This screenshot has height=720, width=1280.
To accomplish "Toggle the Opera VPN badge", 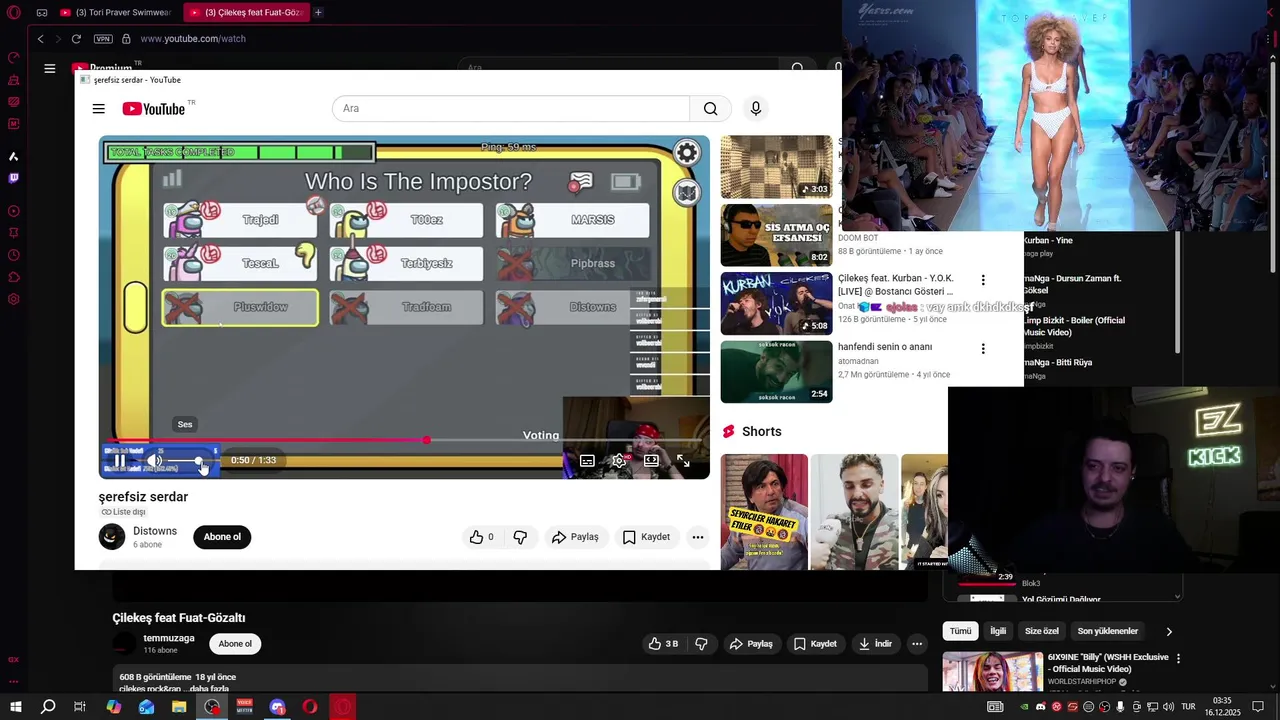I will 103,39.
